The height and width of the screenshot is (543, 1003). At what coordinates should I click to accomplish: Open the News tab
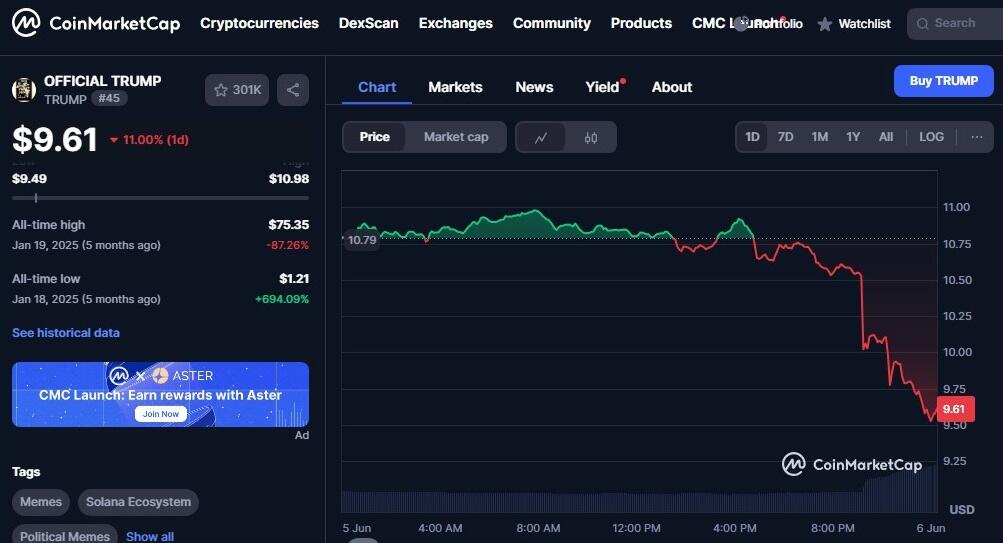point(534,87)
